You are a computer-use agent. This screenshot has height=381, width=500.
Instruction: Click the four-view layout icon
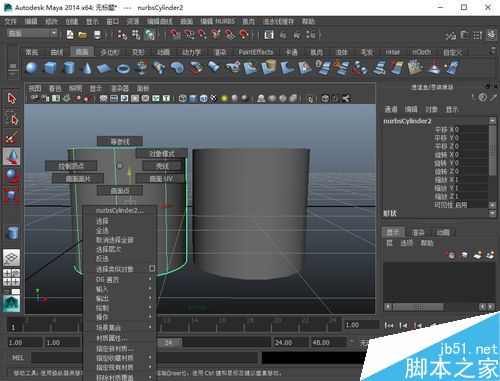(x=12, y=277)
